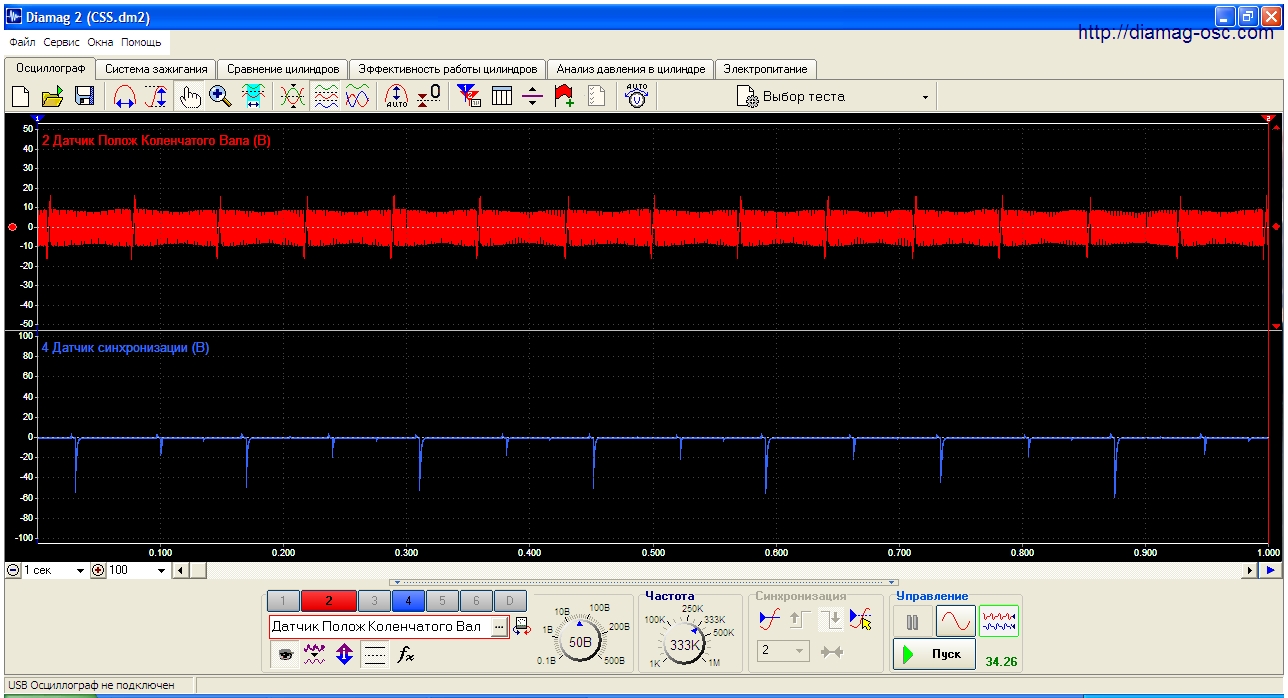Toggle channel visibility eye icon
1288x698 pixels.
[x=285, y=655]
